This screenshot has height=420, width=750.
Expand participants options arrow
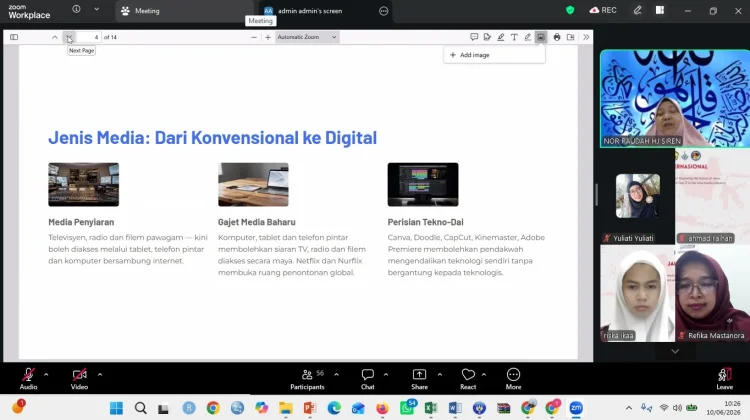pos(336,375)
